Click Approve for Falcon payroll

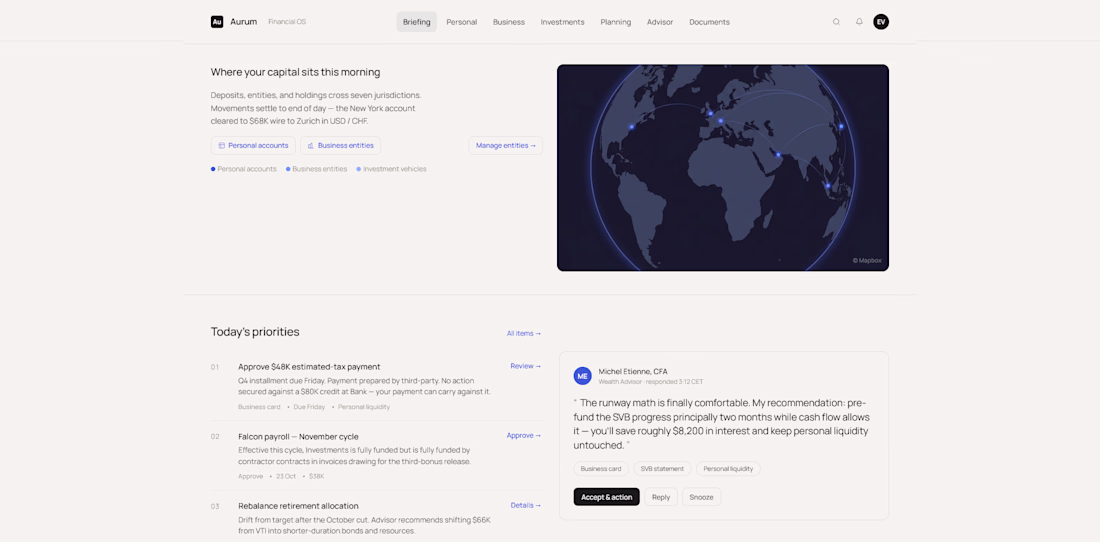(524, 435)
